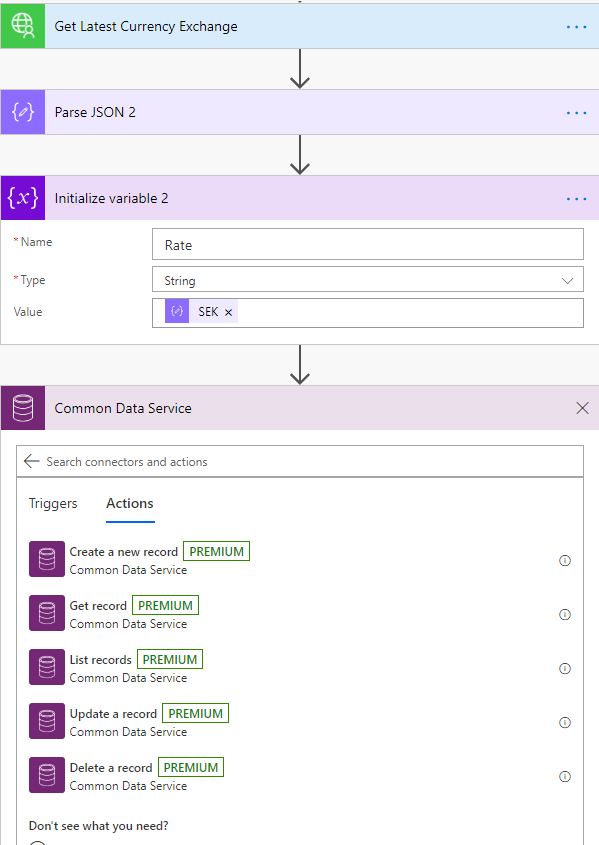Click the PREMIUM badge beside Get record

(x=165, y=605)
